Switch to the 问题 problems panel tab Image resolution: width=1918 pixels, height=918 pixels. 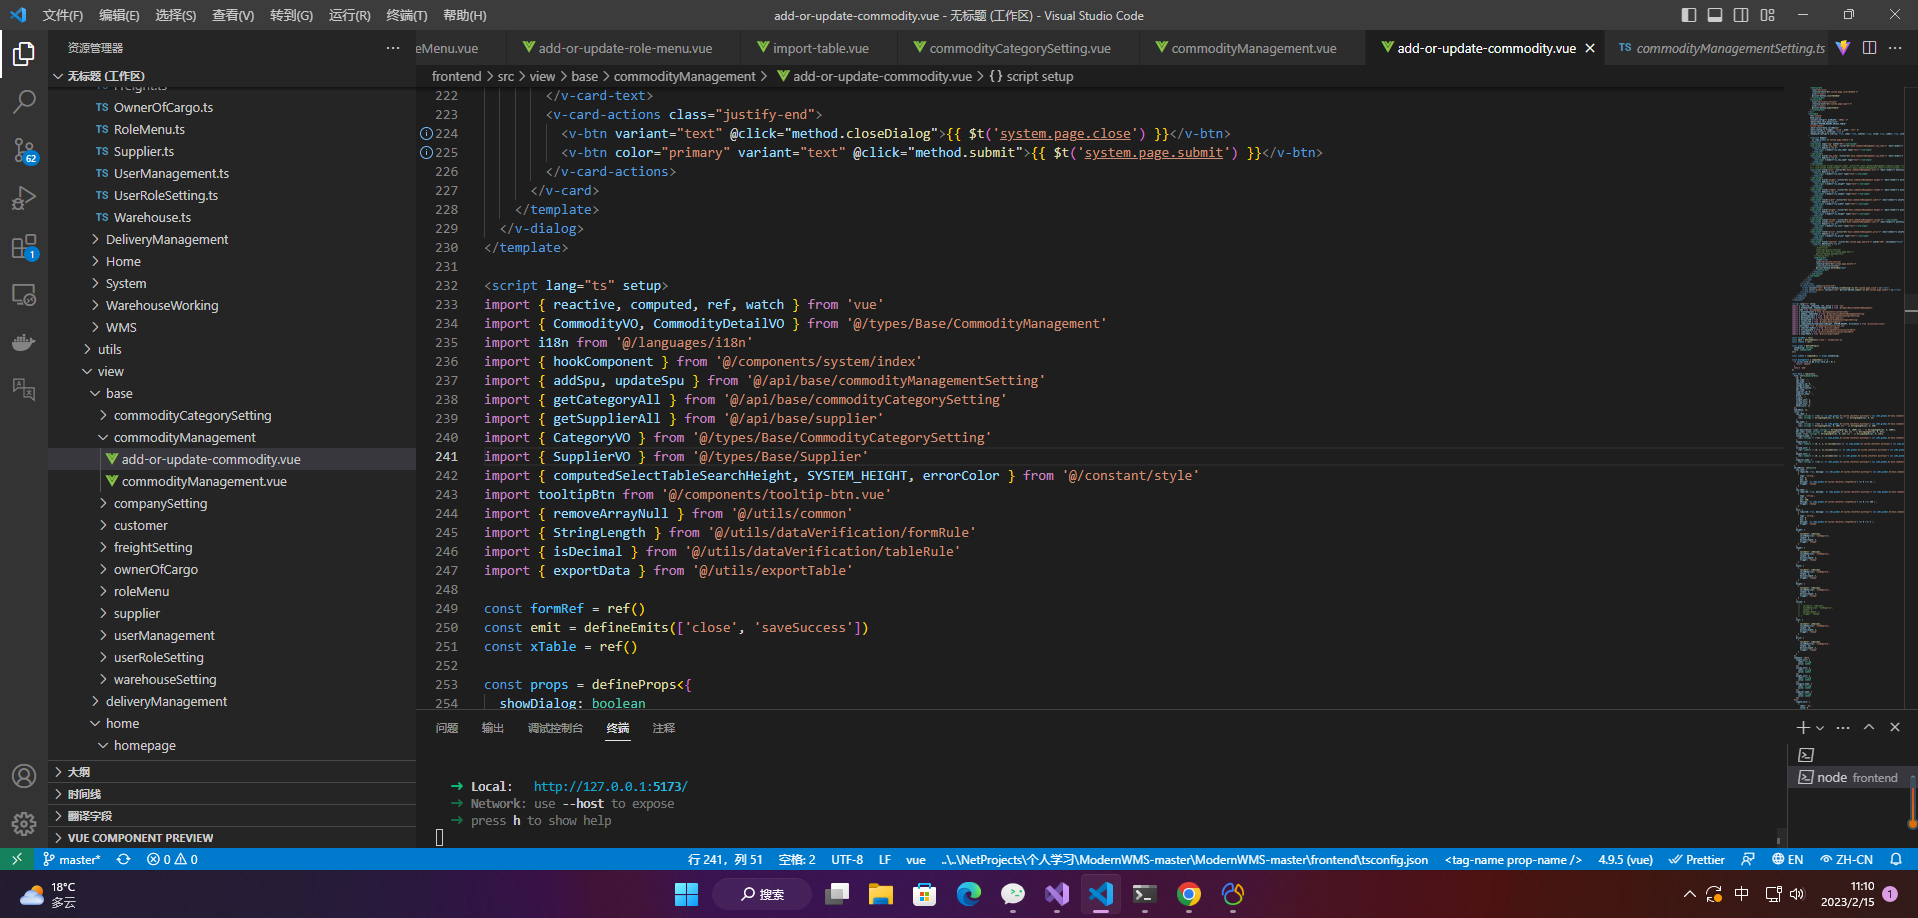447,728
